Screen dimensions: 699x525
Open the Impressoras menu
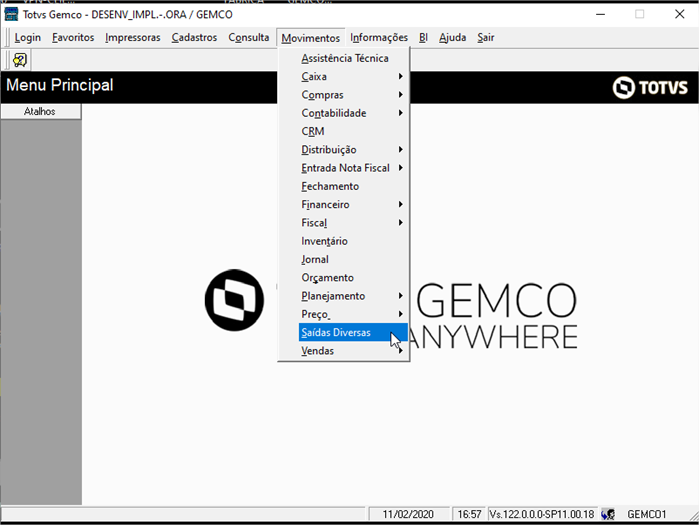(133, 37)
